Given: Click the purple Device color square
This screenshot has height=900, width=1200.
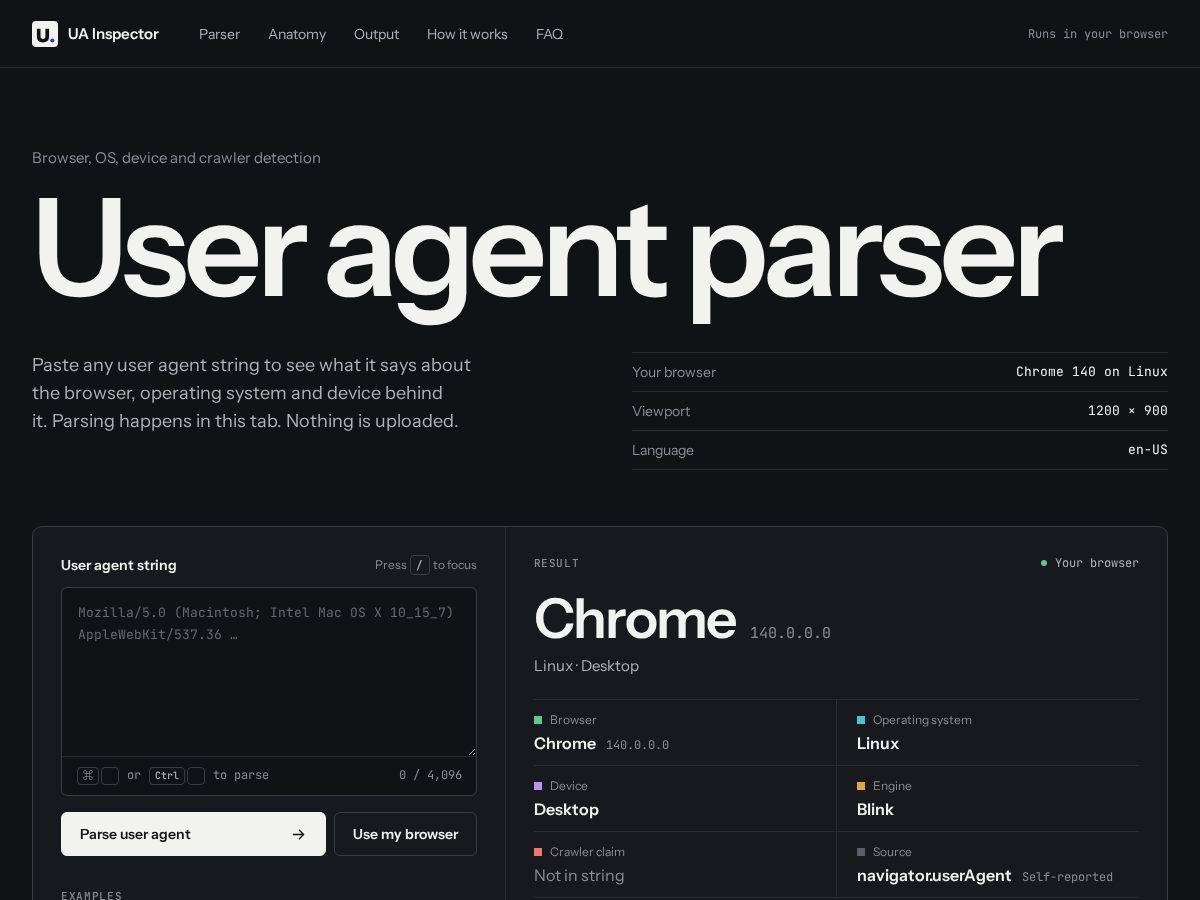Looking at the screenshot, I should 538,786.
